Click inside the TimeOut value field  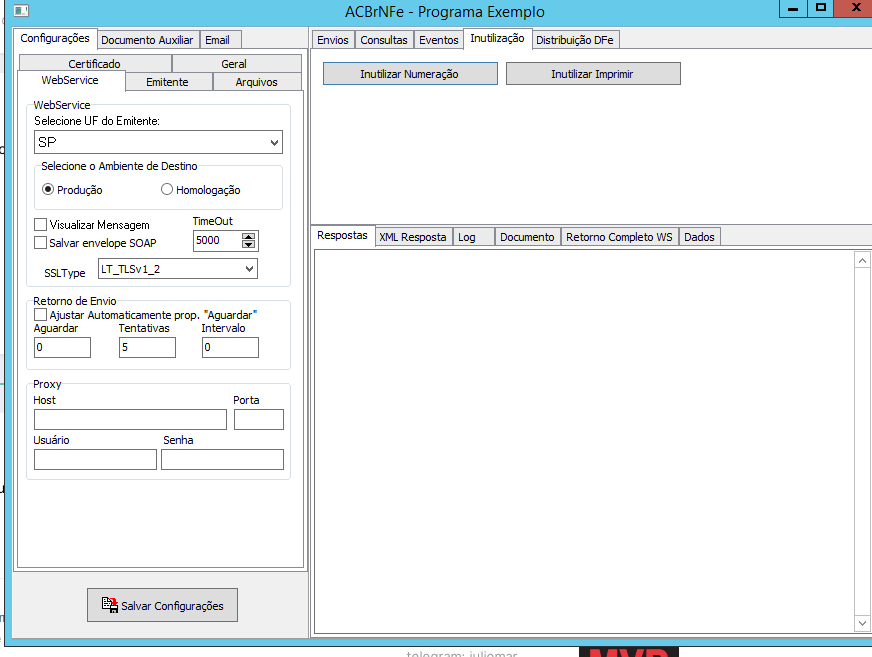[x=217, y=241]
